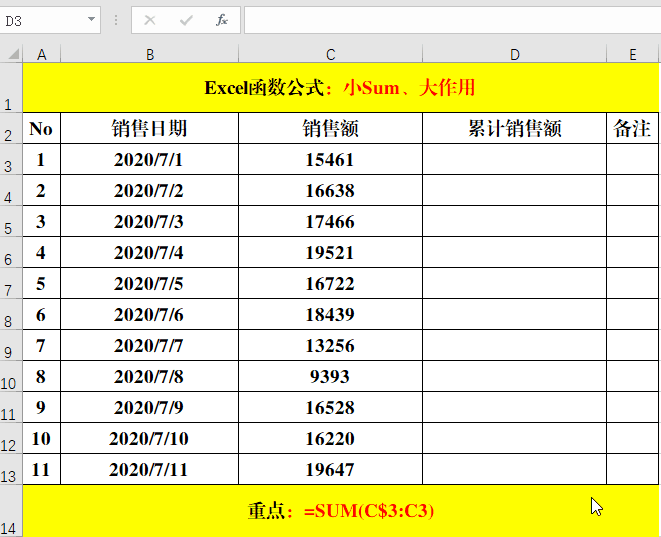Expand the Name Box dropdown arrow
Screen dimensions: 661x537
91,19
